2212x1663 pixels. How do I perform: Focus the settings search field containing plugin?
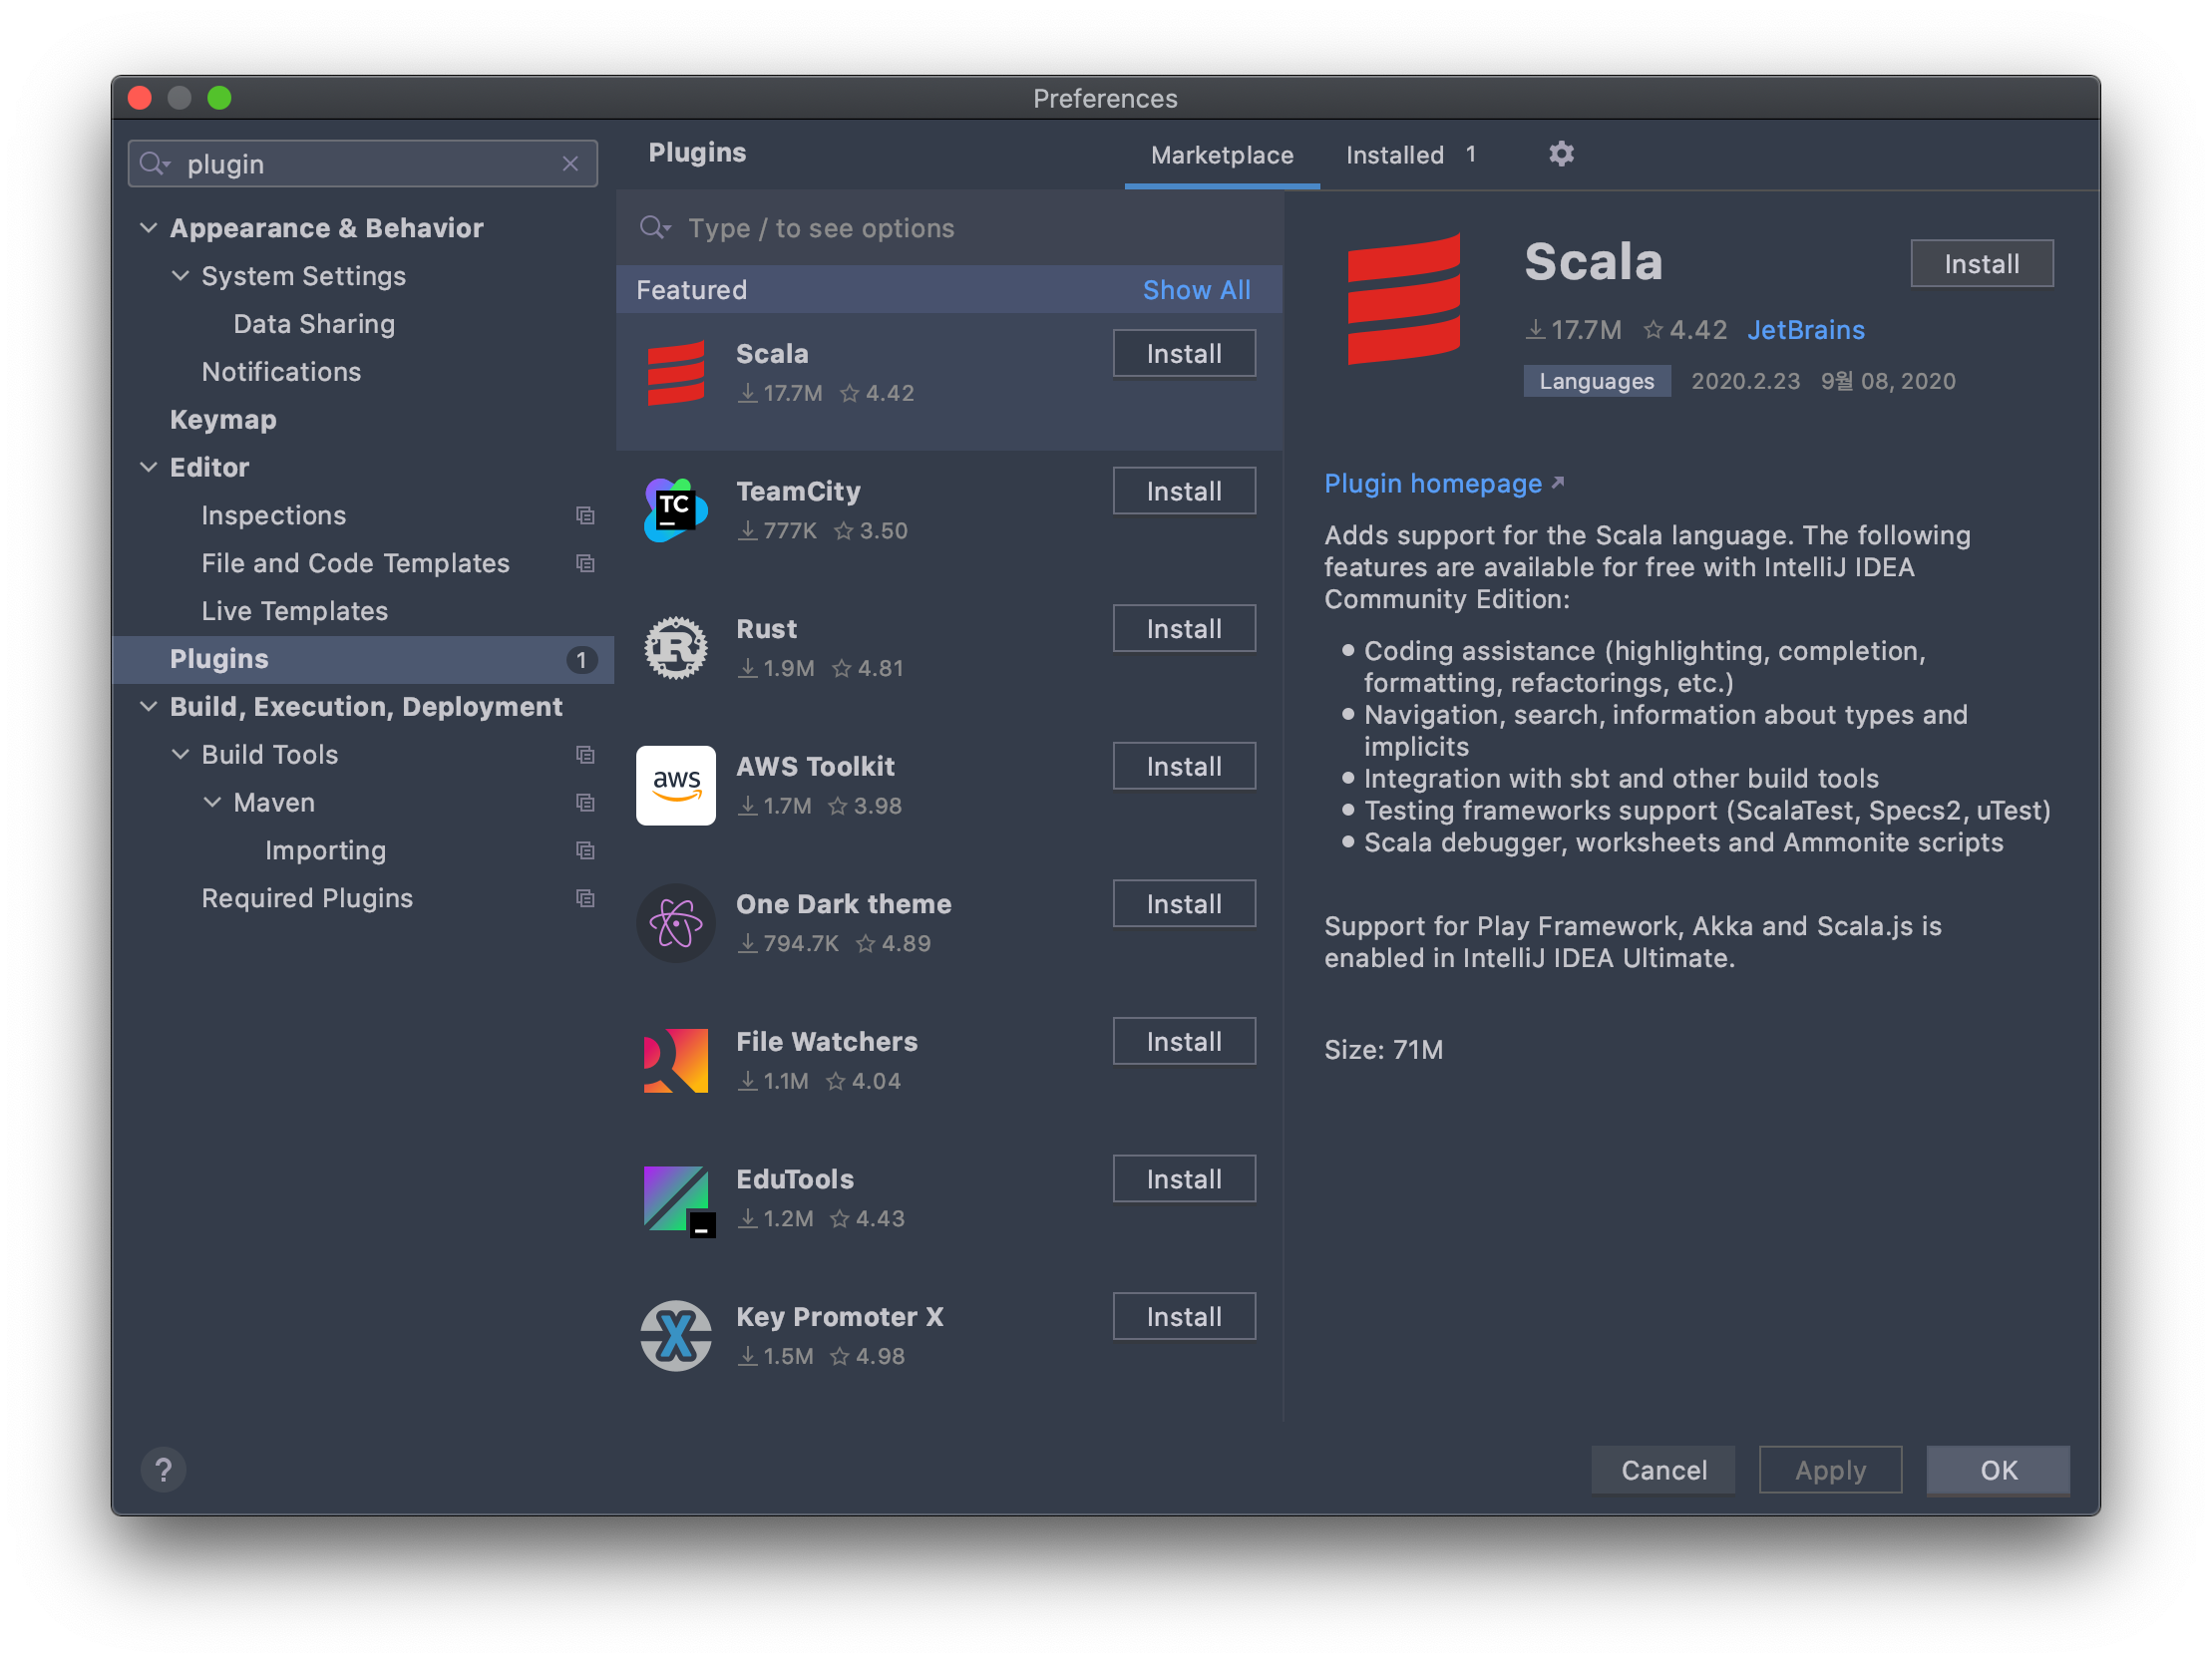point(363,164)
